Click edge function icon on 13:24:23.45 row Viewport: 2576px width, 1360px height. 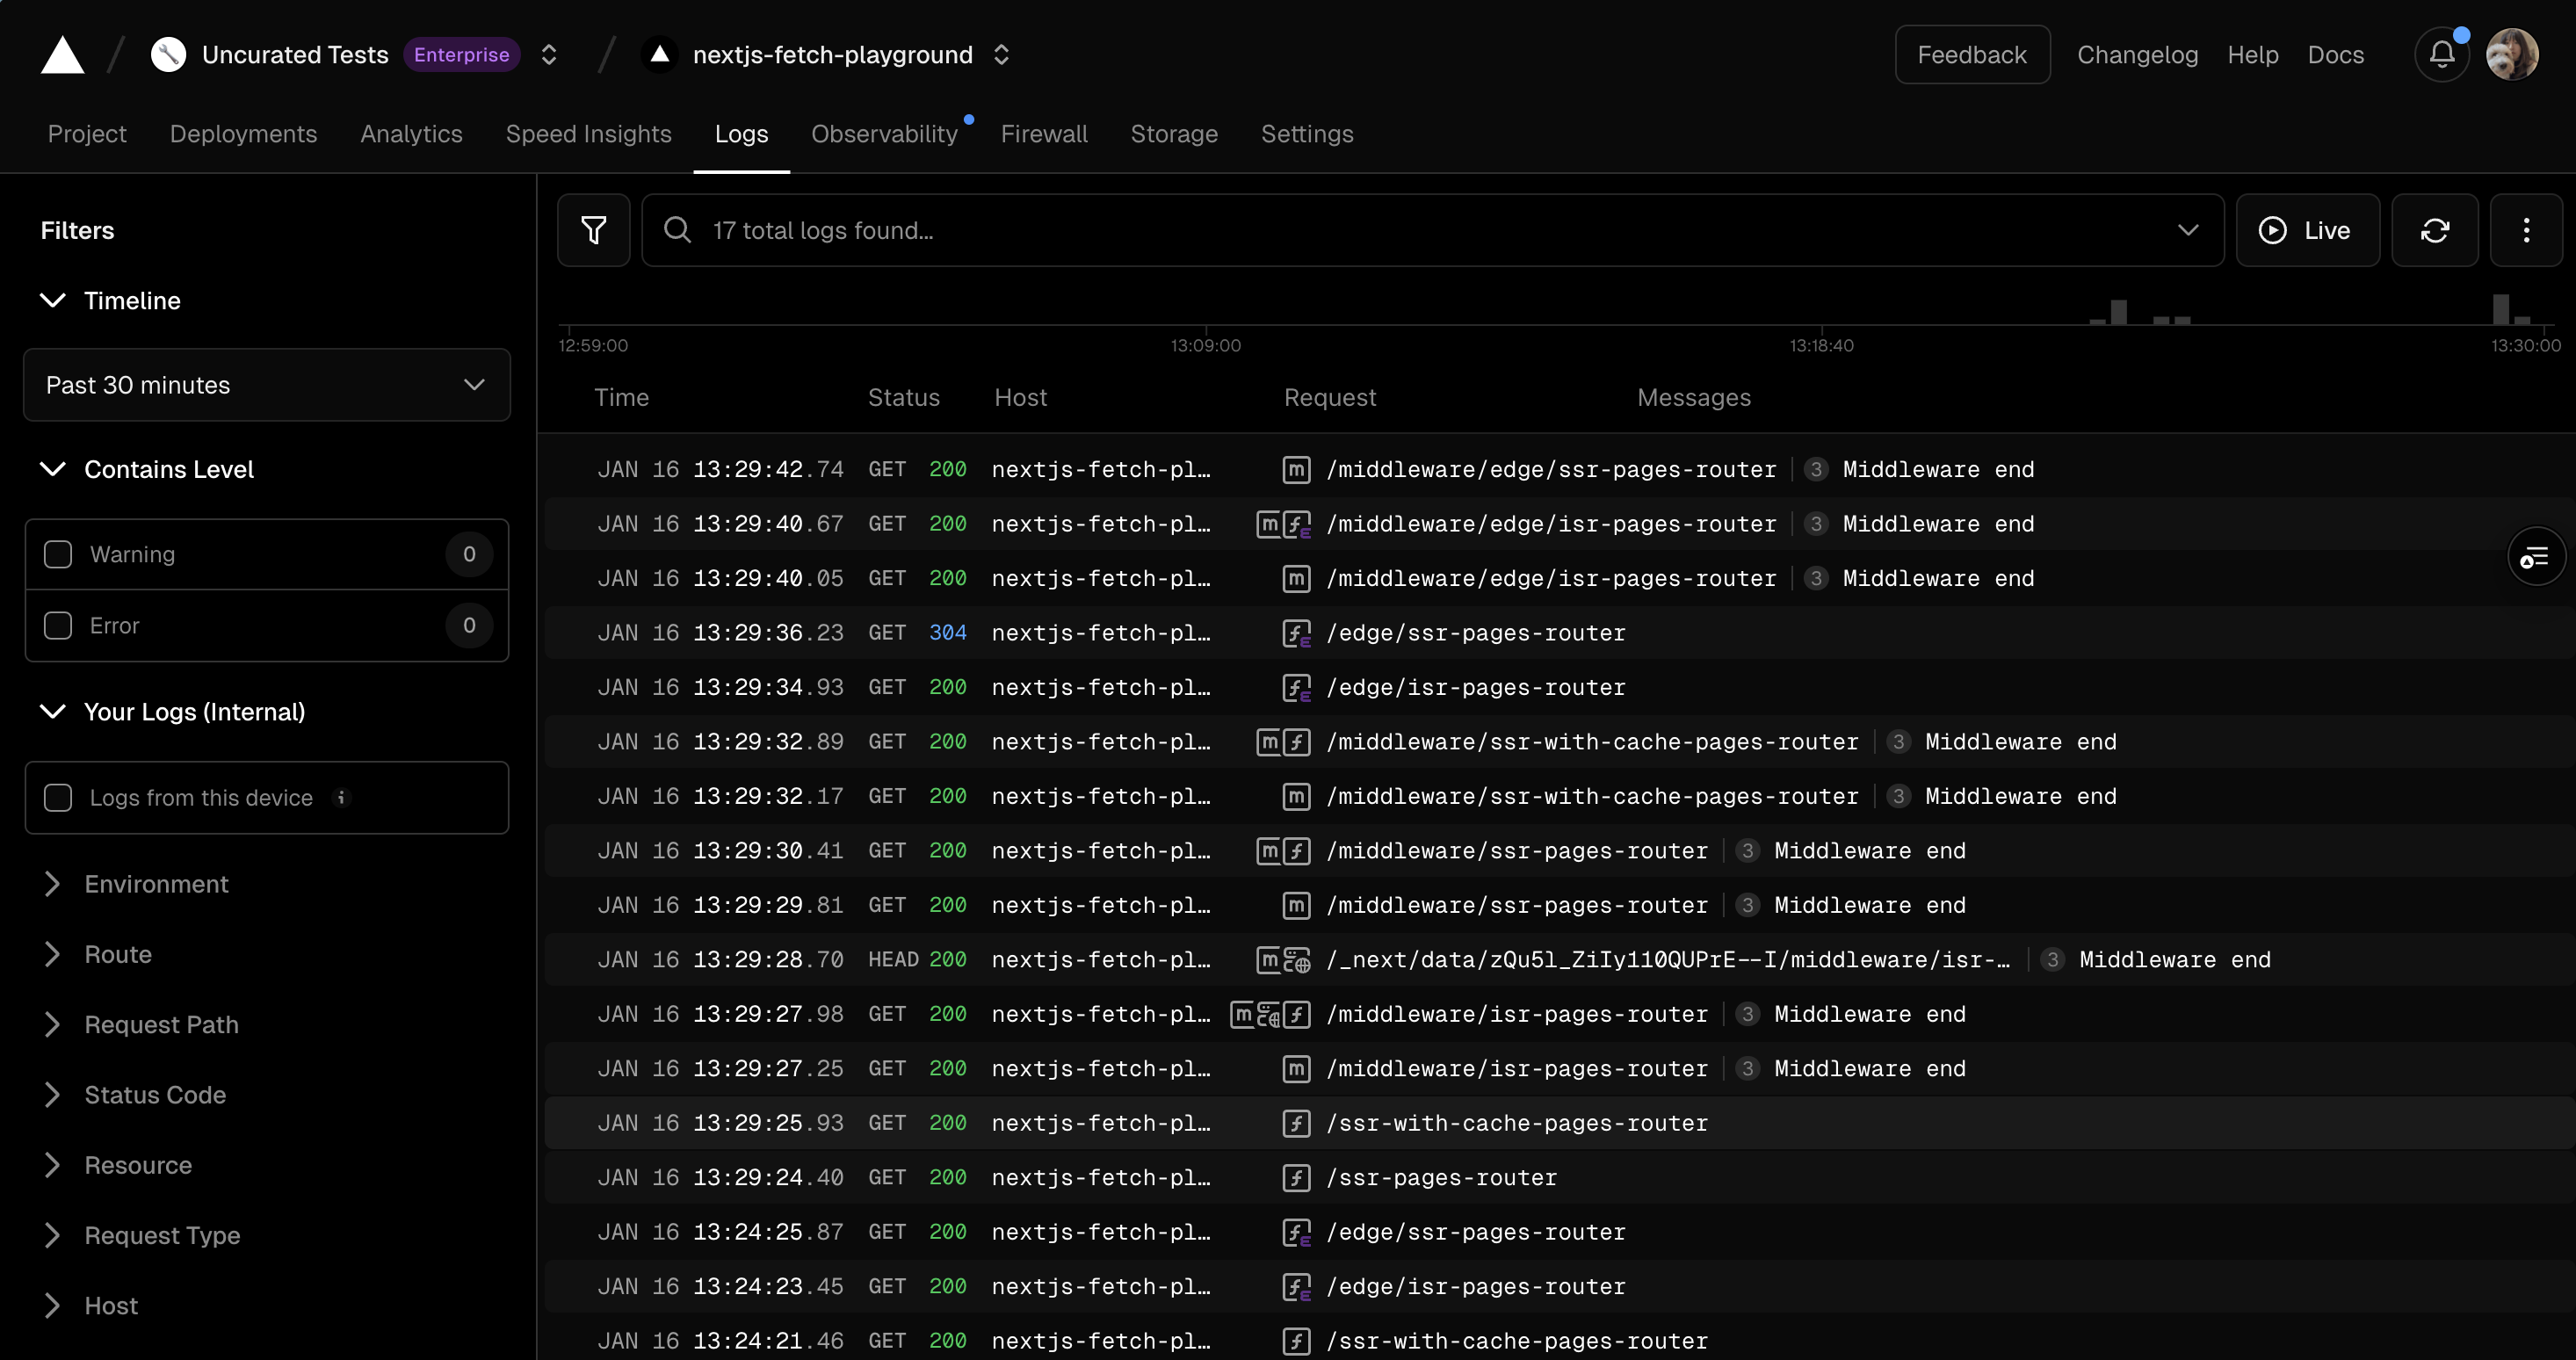click(1296, 1286)
